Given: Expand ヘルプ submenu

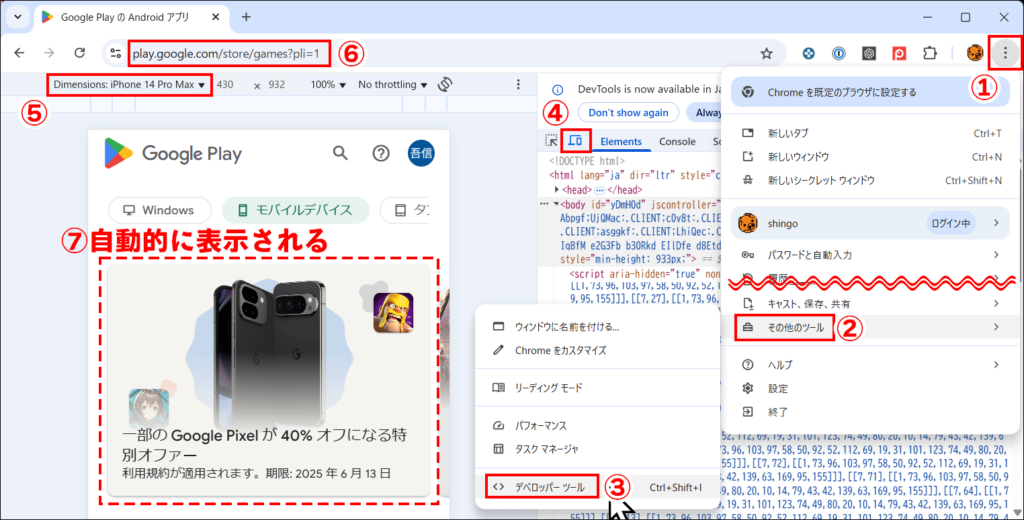Looking at the screenshot, I should tap(871, 365).
